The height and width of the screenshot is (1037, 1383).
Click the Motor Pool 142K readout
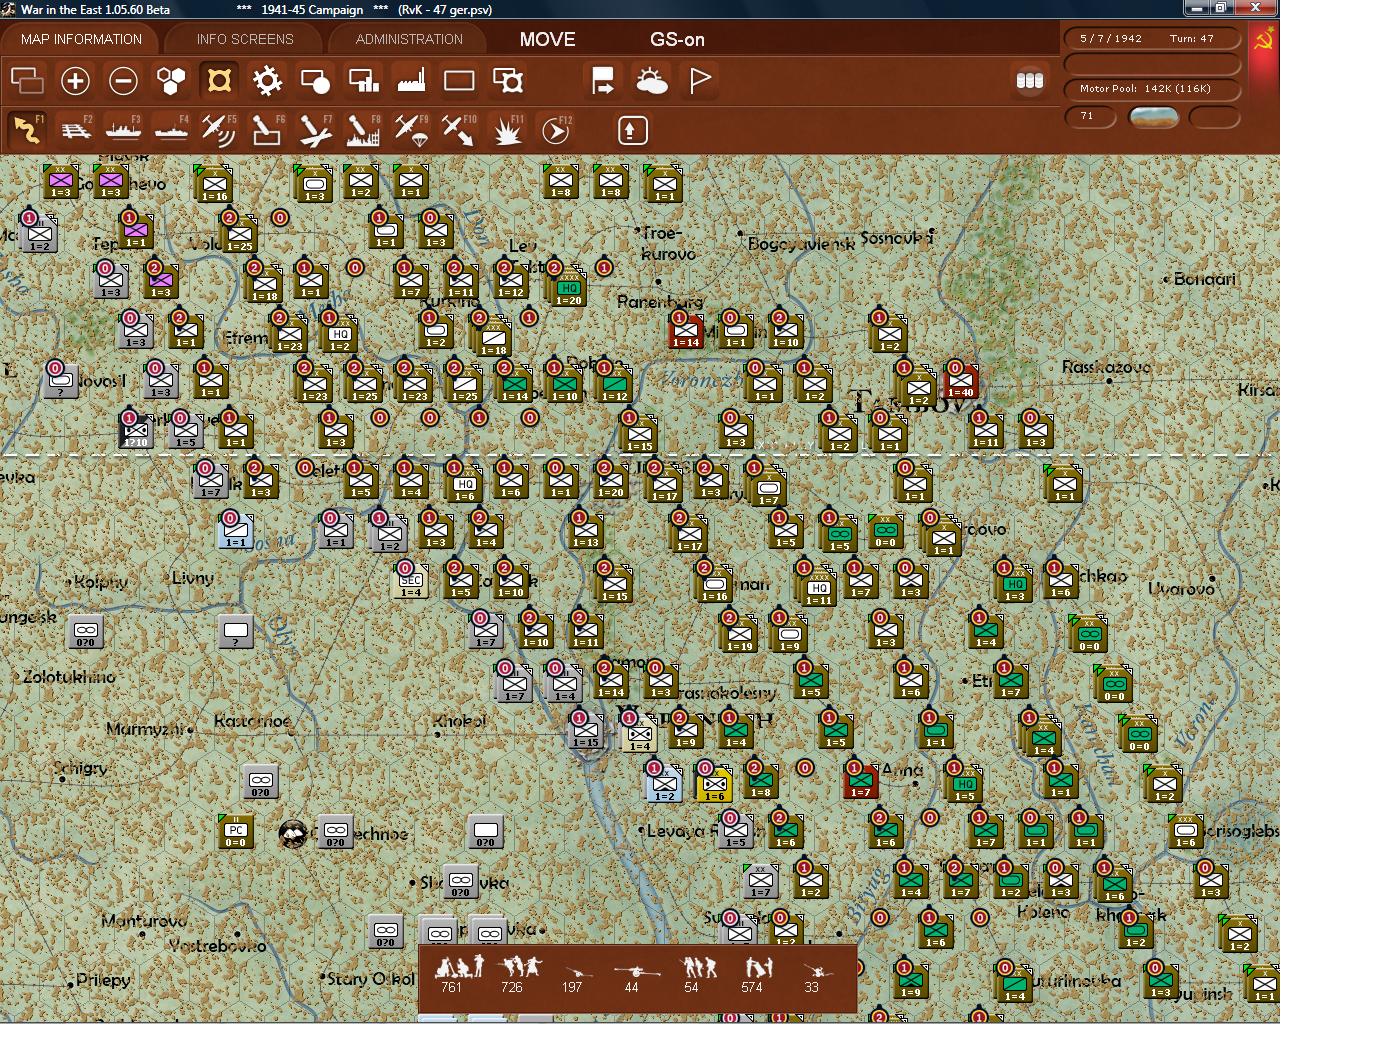(x=1152, y=89)
